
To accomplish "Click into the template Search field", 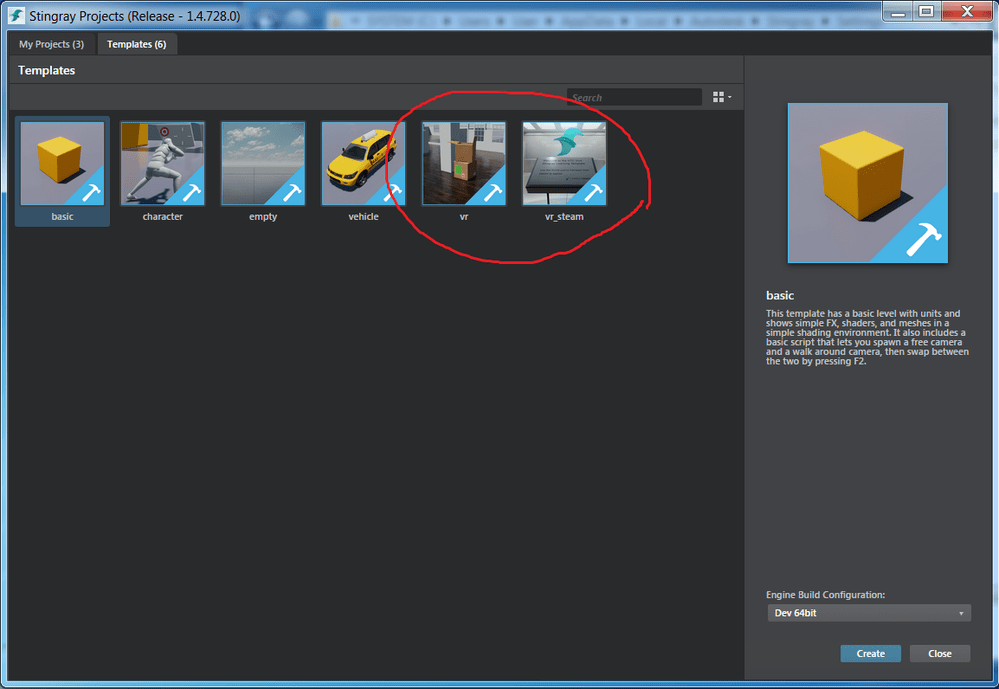I will [x=634, y=98].
